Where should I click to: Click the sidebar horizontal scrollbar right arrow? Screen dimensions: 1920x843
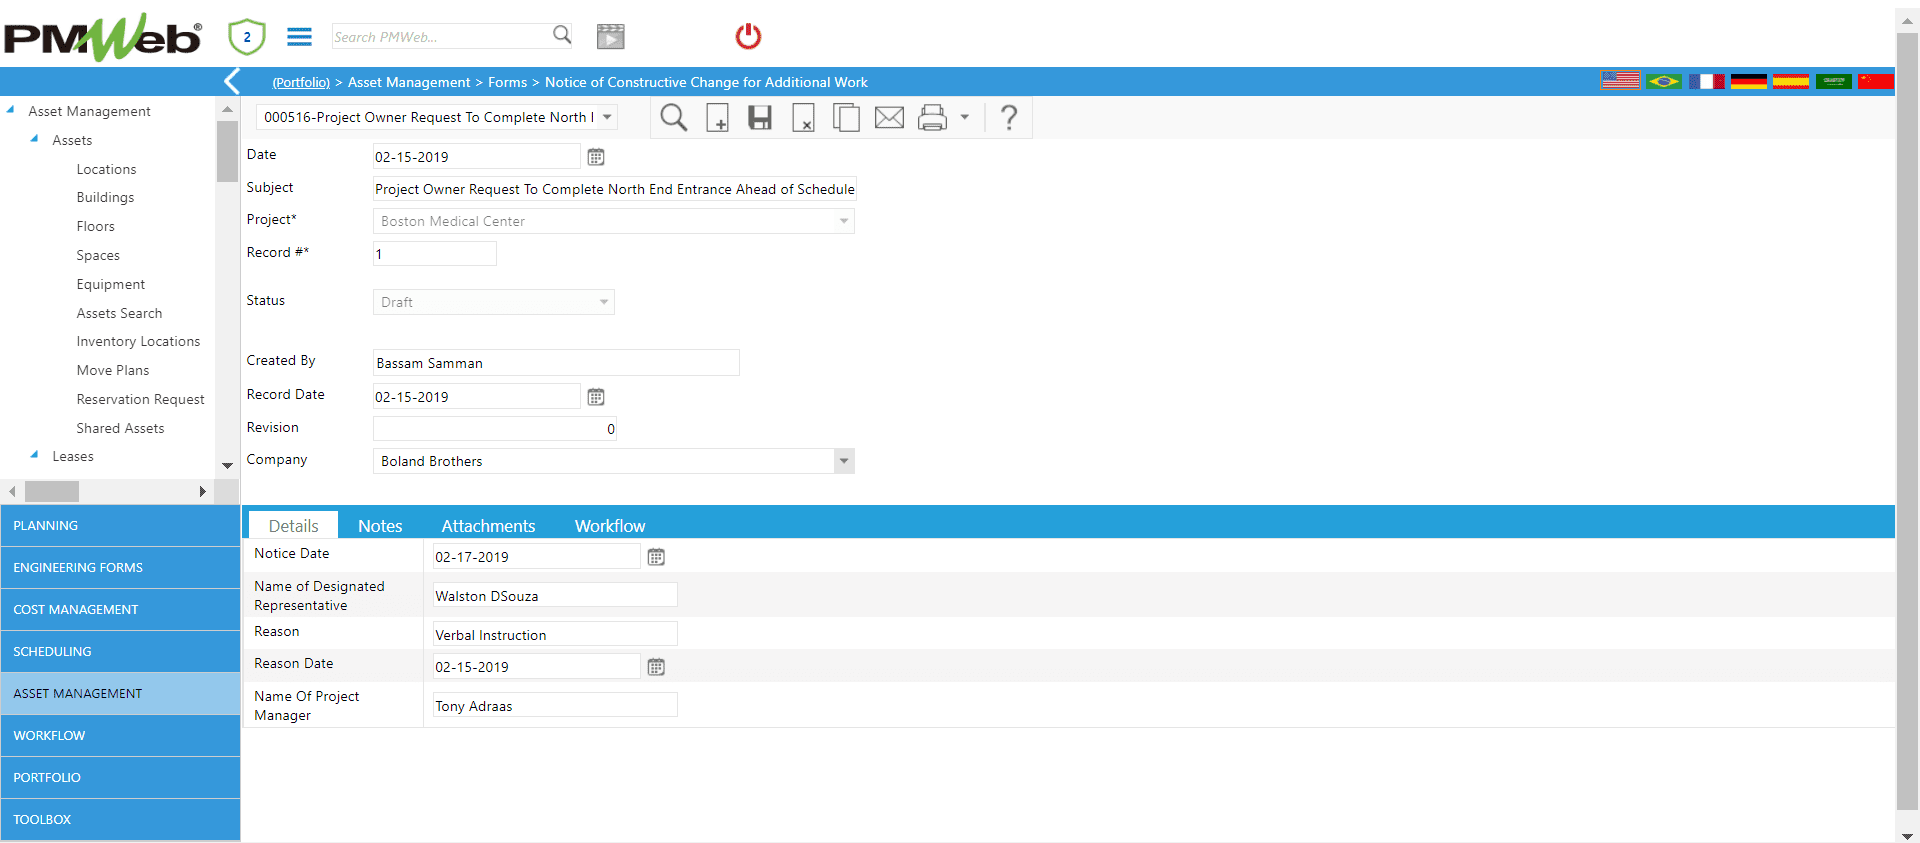tap(202, 491)
